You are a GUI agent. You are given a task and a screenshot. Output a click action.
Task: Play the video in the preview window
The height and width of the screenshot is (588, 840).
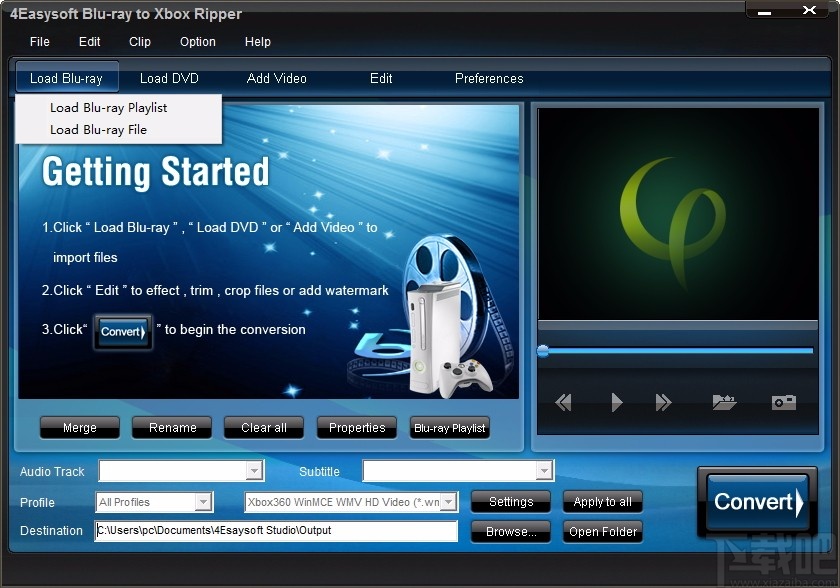pos(615,402)
